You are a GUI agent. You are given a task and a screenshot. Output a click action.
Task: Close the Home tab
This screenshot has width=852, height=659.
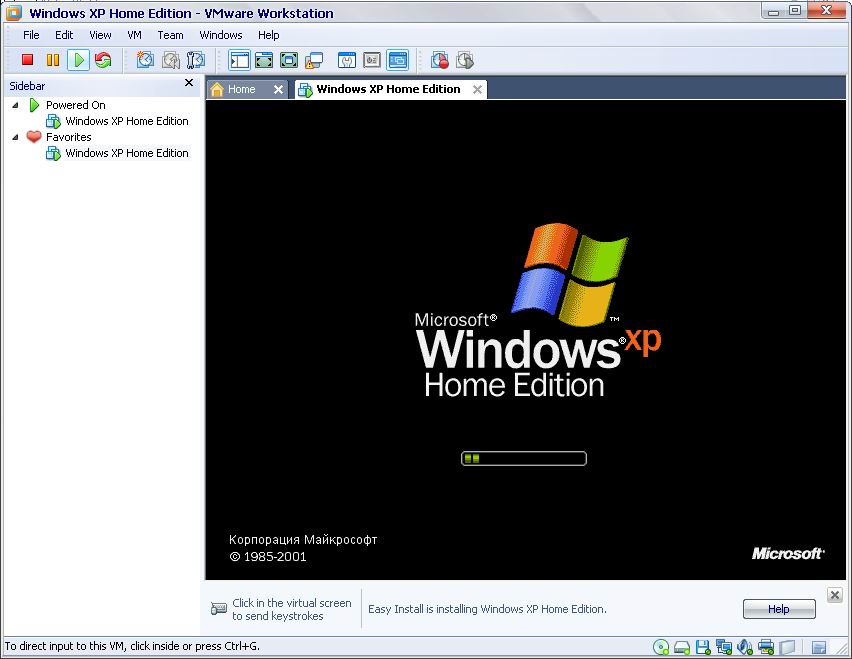coord(278,90)
